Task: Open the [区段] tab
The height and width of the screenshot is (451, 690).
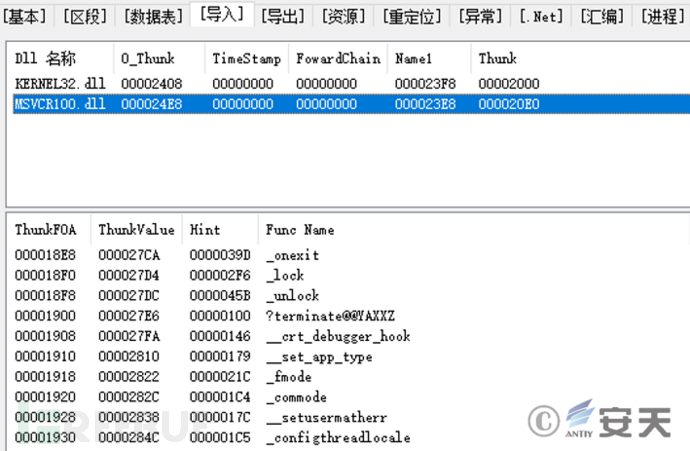Action: (85, 17)
